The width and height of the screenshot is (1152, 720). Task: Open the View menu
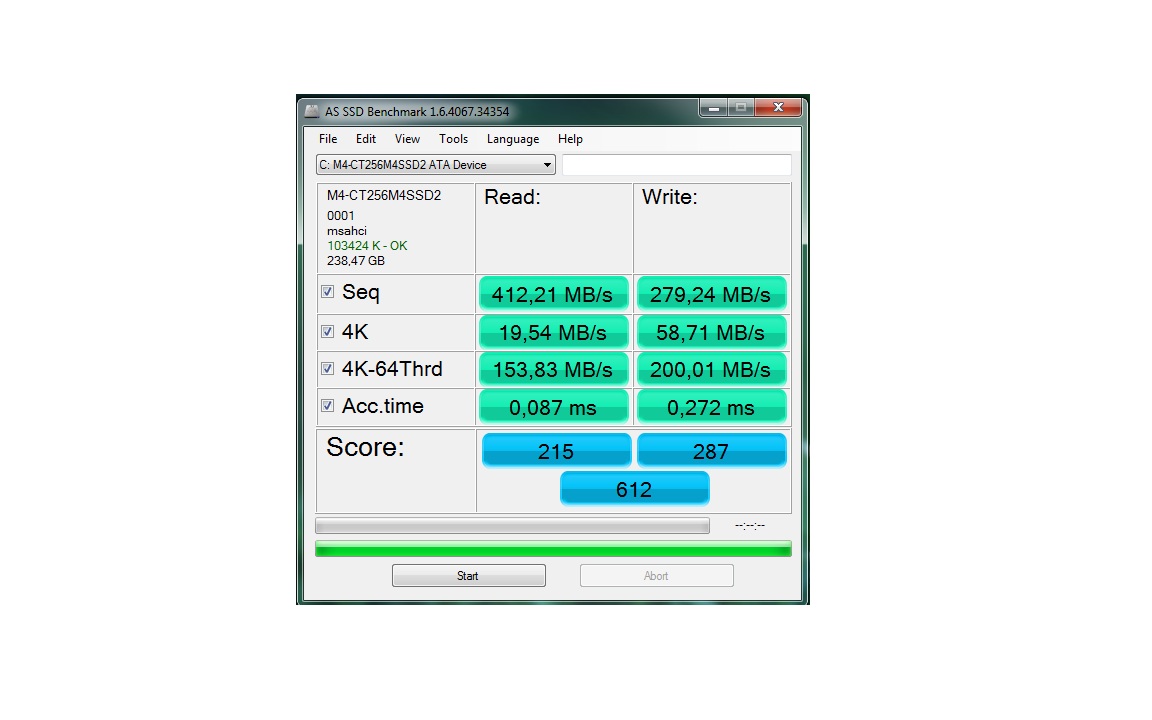pyautogui.click(x=407, y=139)
